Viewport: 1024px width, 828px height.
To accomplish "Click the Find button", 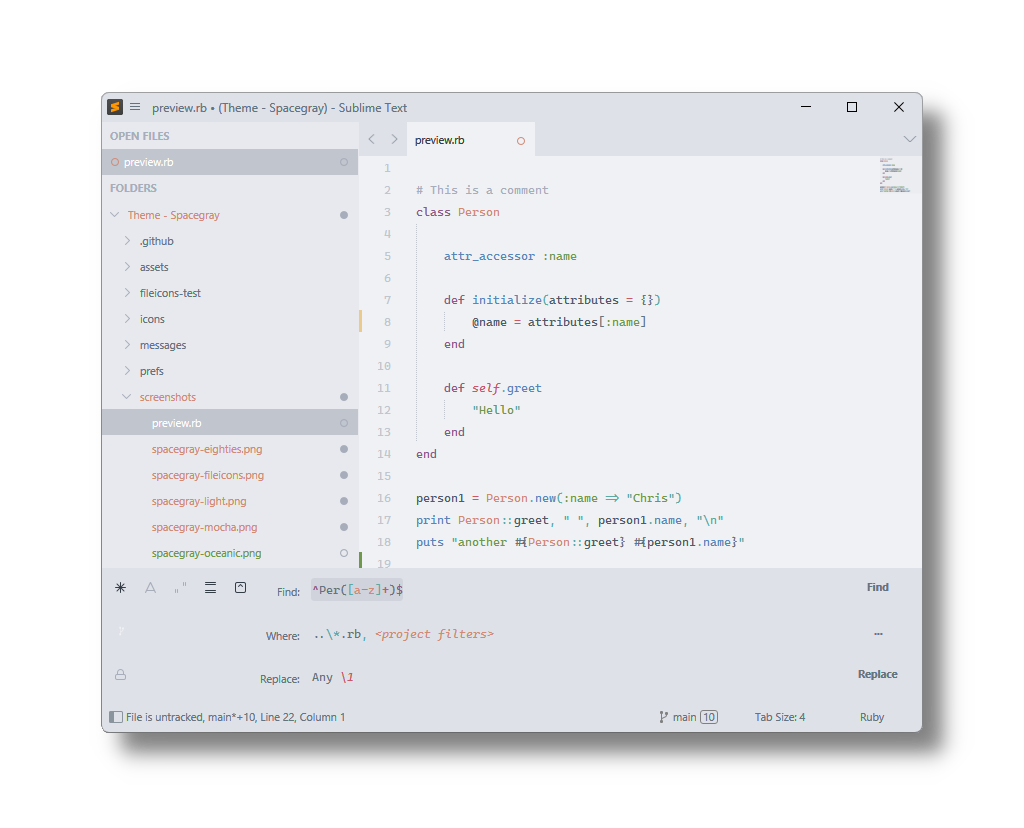I will (x=877, y=587).
